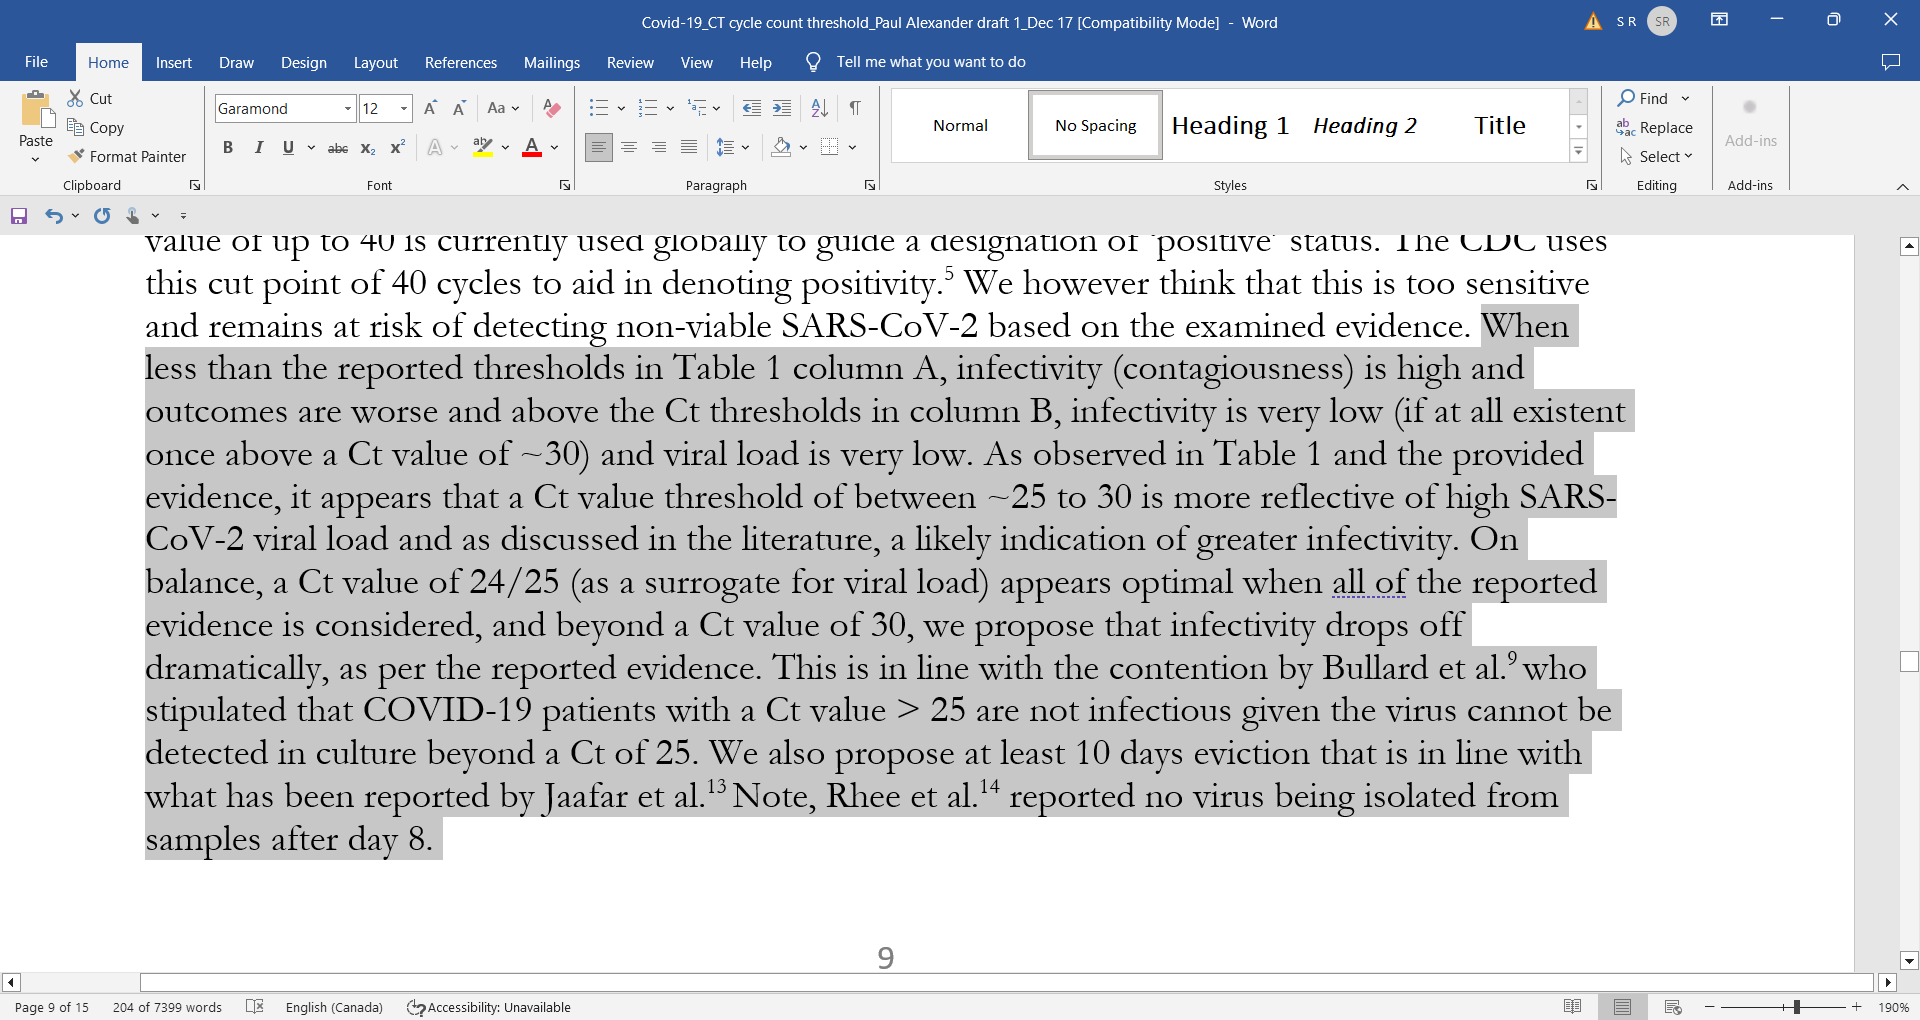
Task: Open the spelling and proofing status icon
Action: 255,1007
